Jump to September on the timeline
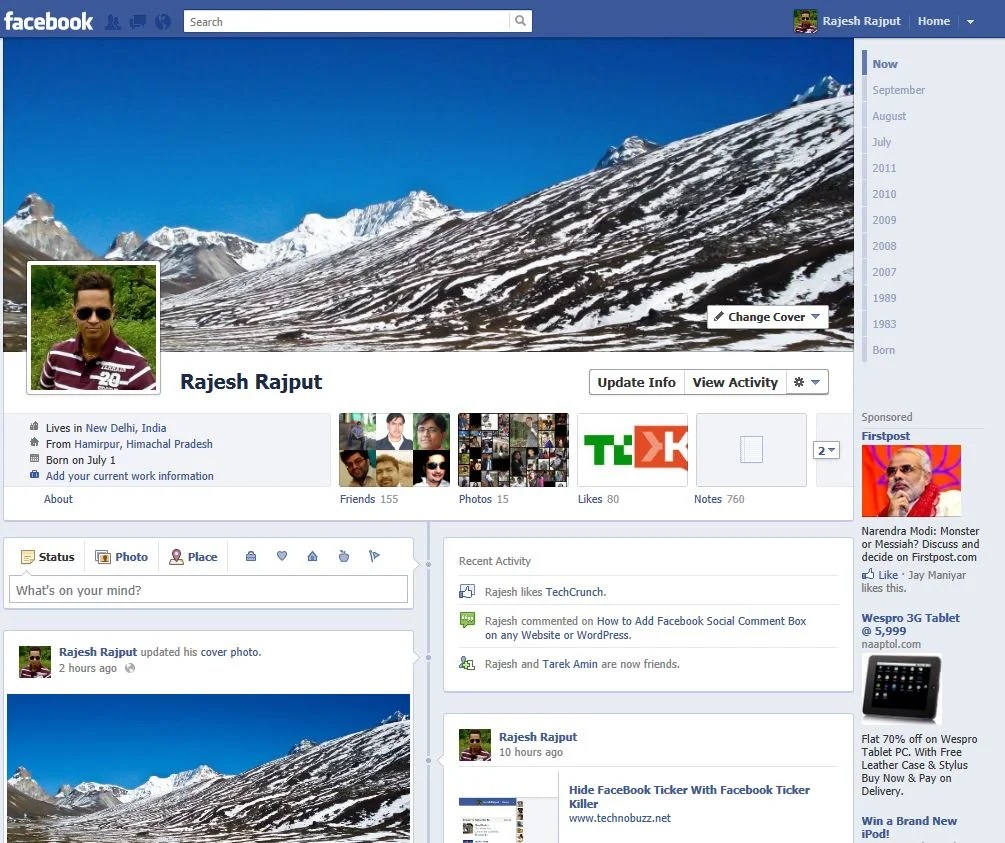The height and width of the screenshot is (843, 1005). coord(899,90)
